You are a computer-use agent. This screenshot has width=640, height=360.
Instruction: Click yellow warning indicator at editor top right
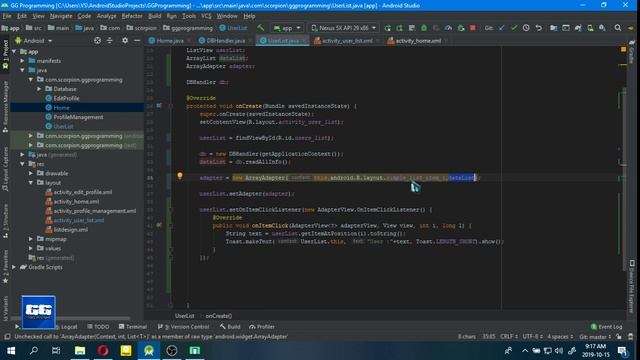(x=623, y=49)
